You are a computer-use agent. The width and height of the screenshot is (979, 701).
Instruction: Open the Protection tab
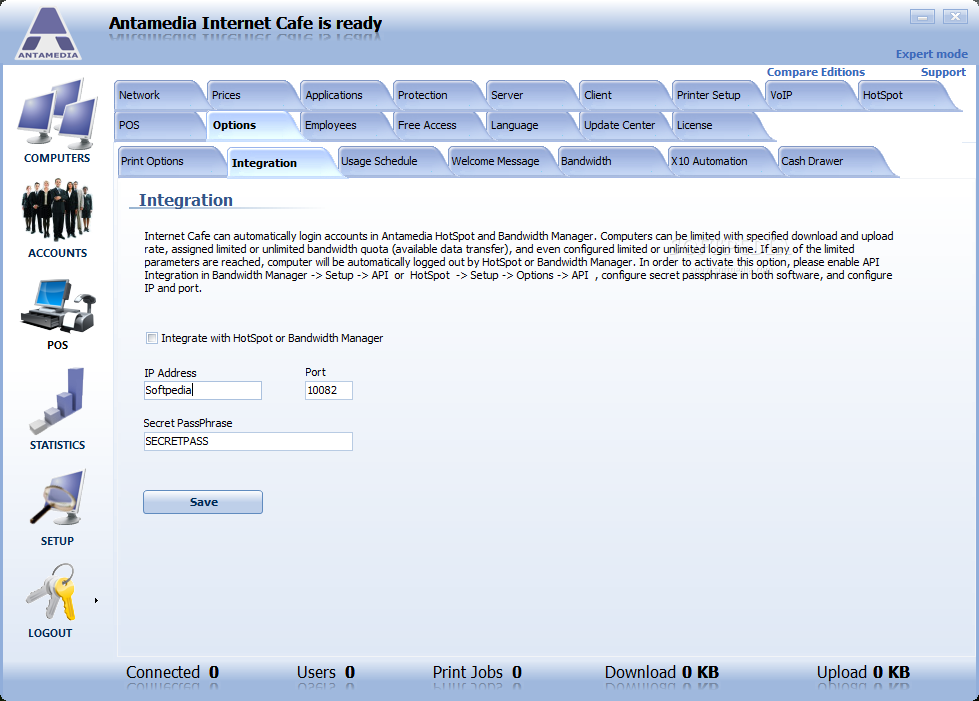(x=437, y=95)
